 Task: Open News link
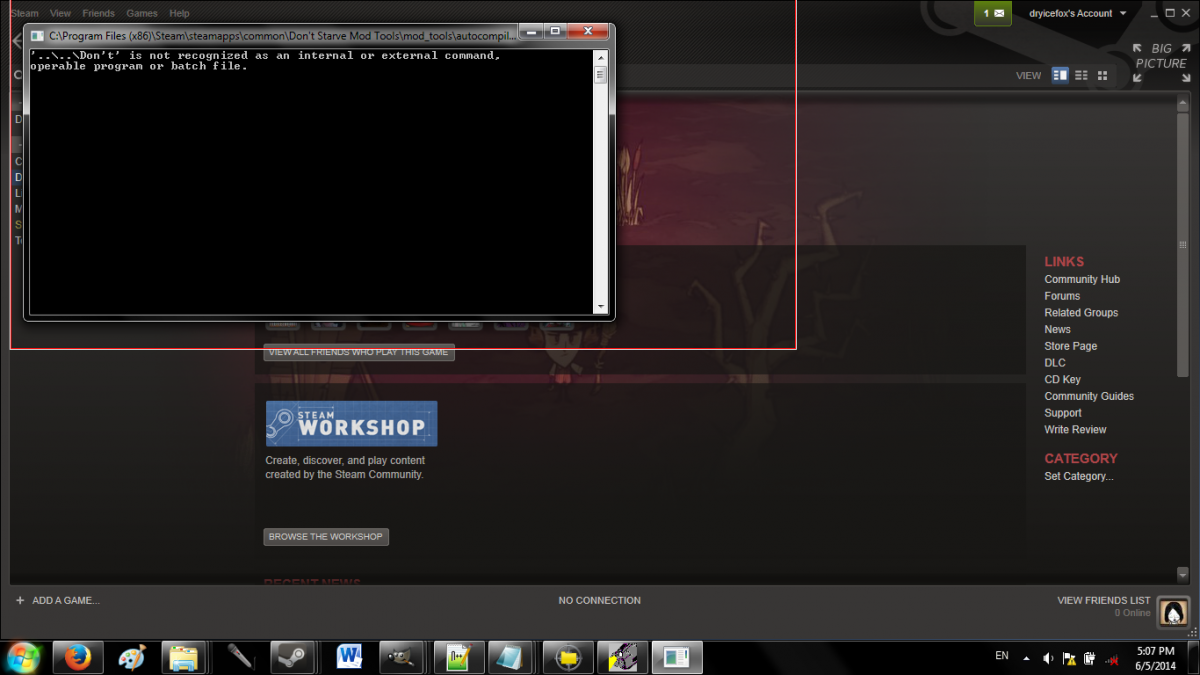pos(1057,329)
